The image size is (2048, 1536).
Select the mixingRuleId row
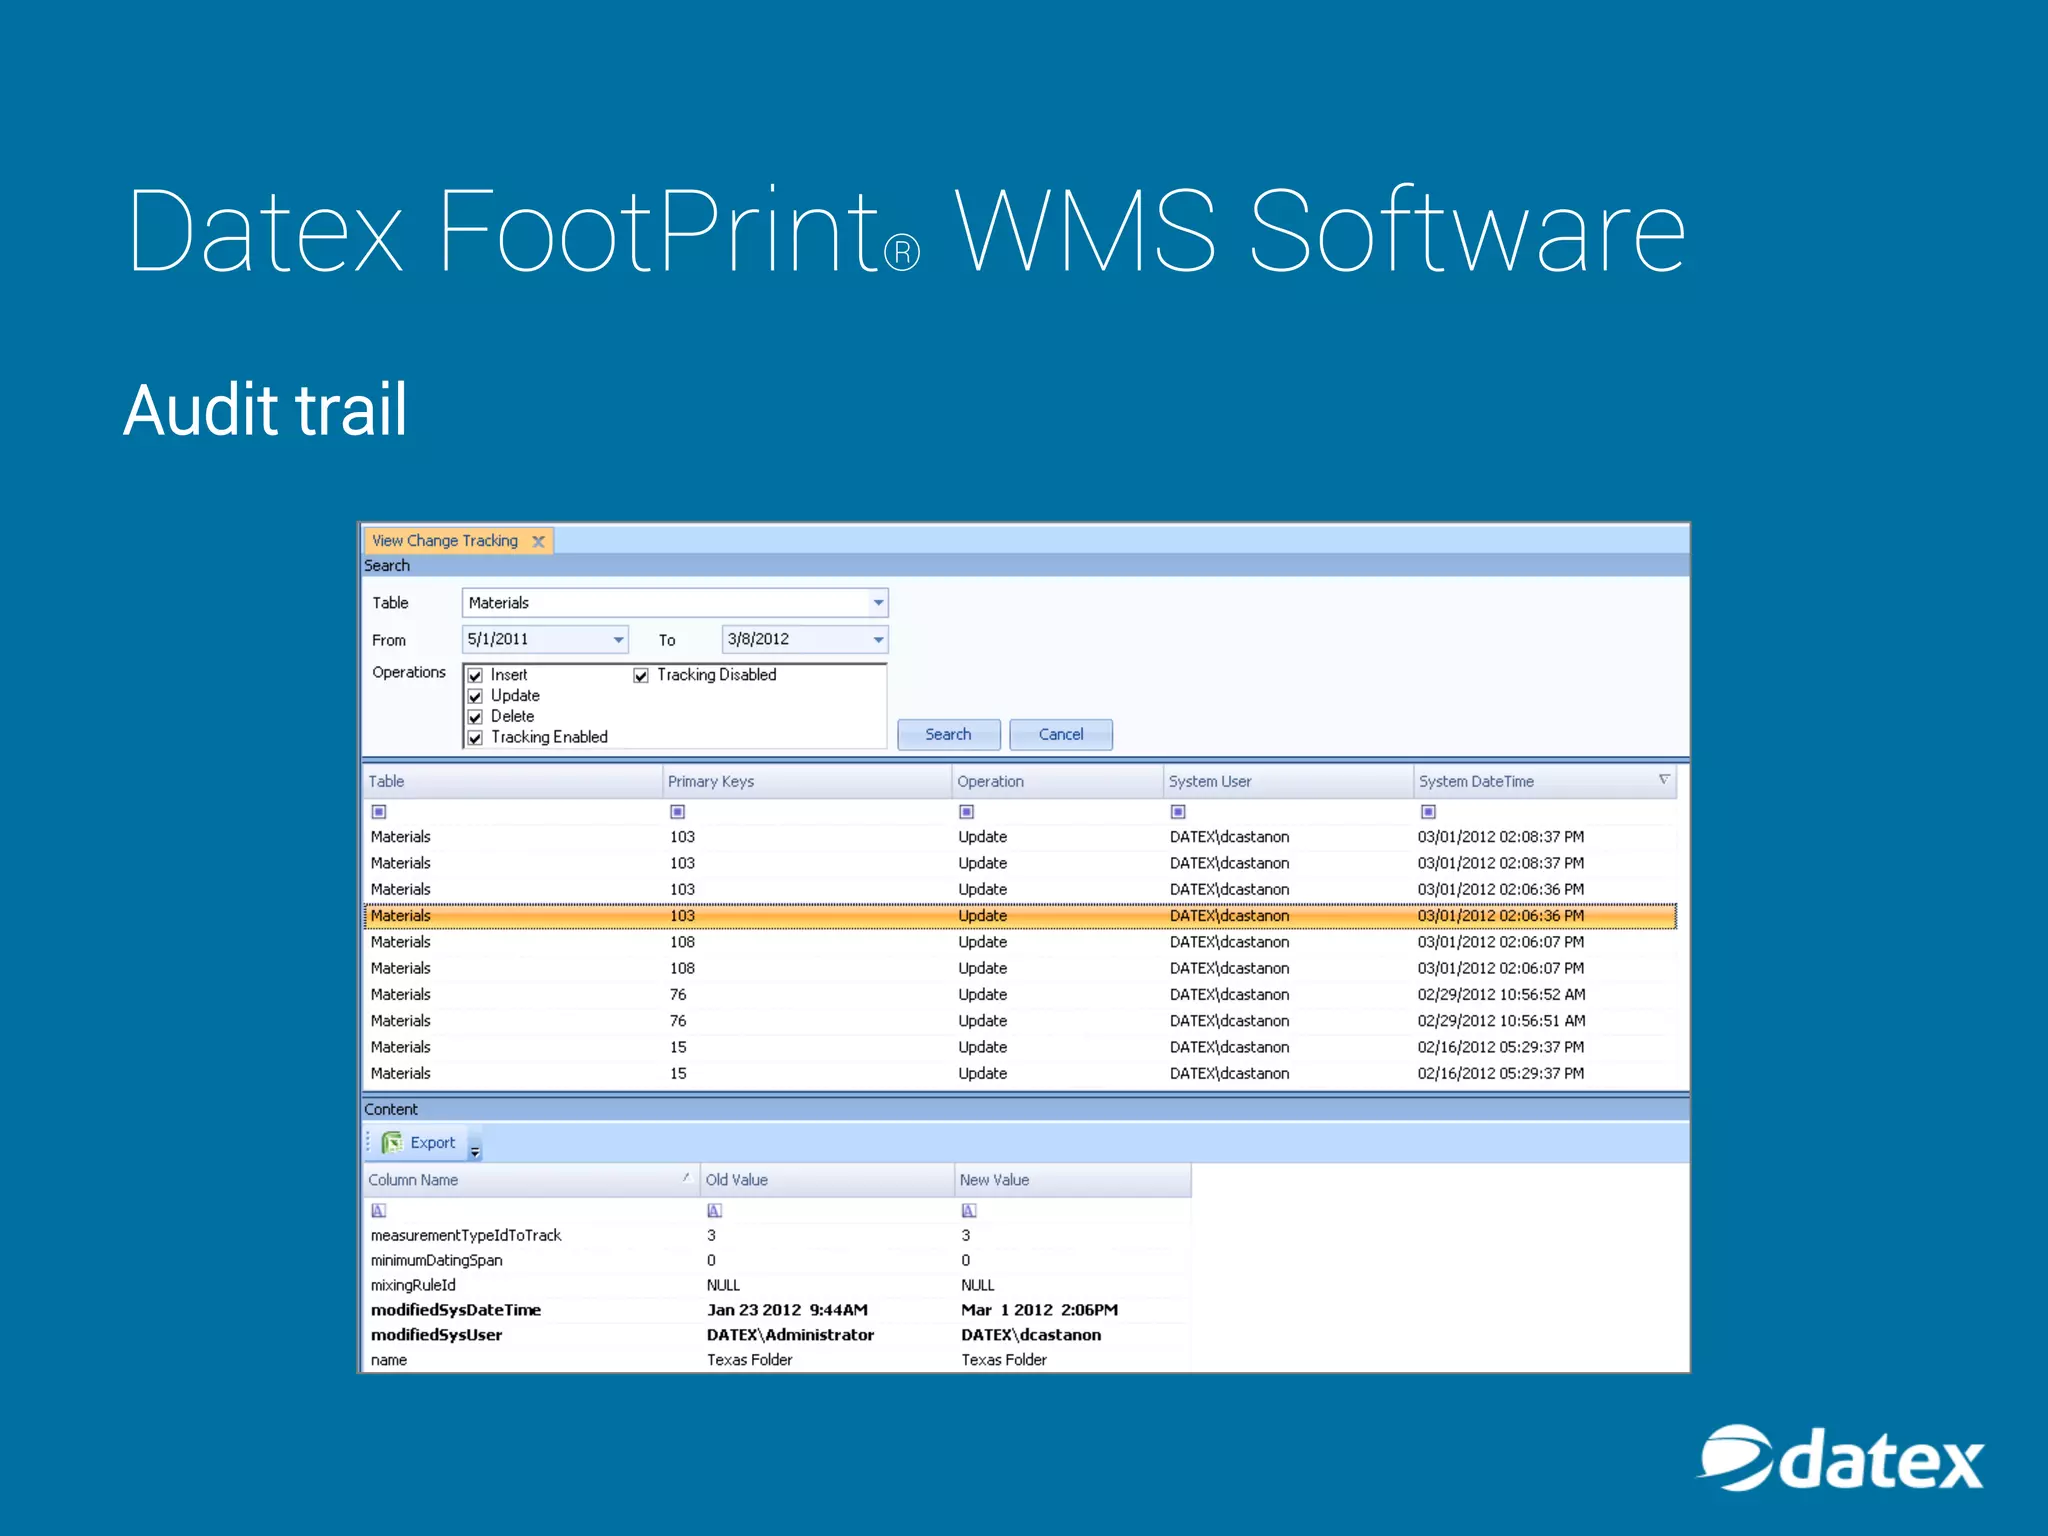tap(777, 1286)
